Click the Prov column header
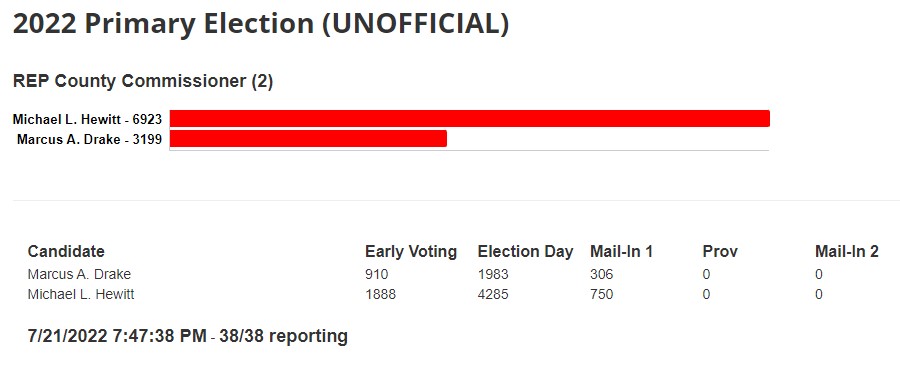This screenshot has height=376, width=900. (x=720, y=251)
